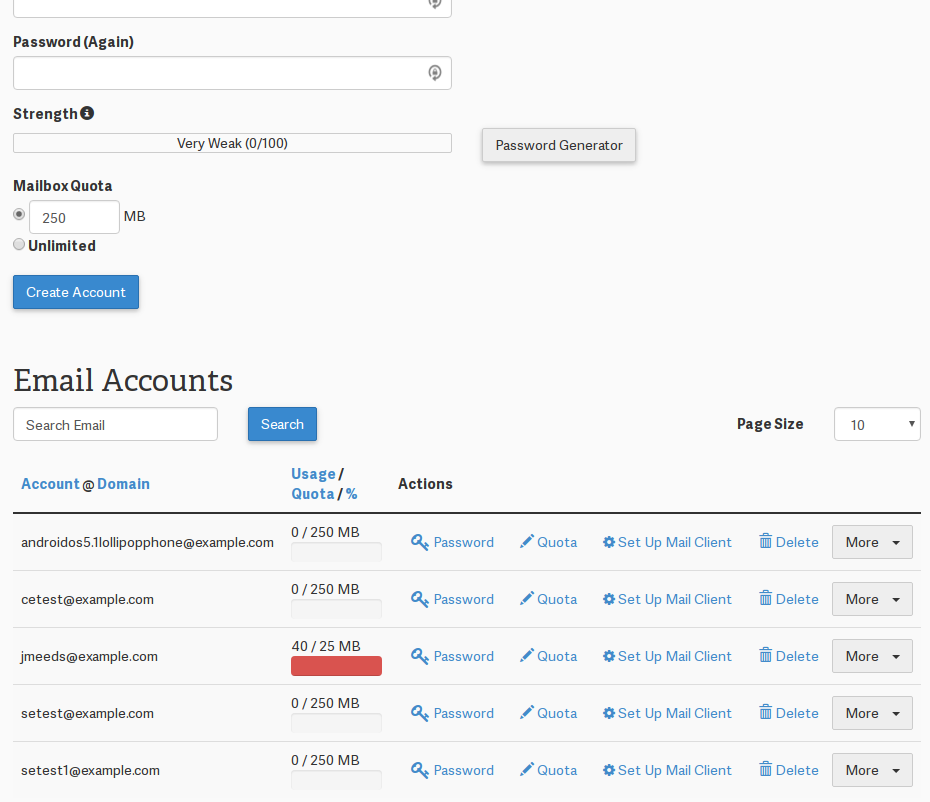Sort the table by Domain column header

tap(123, 484)
